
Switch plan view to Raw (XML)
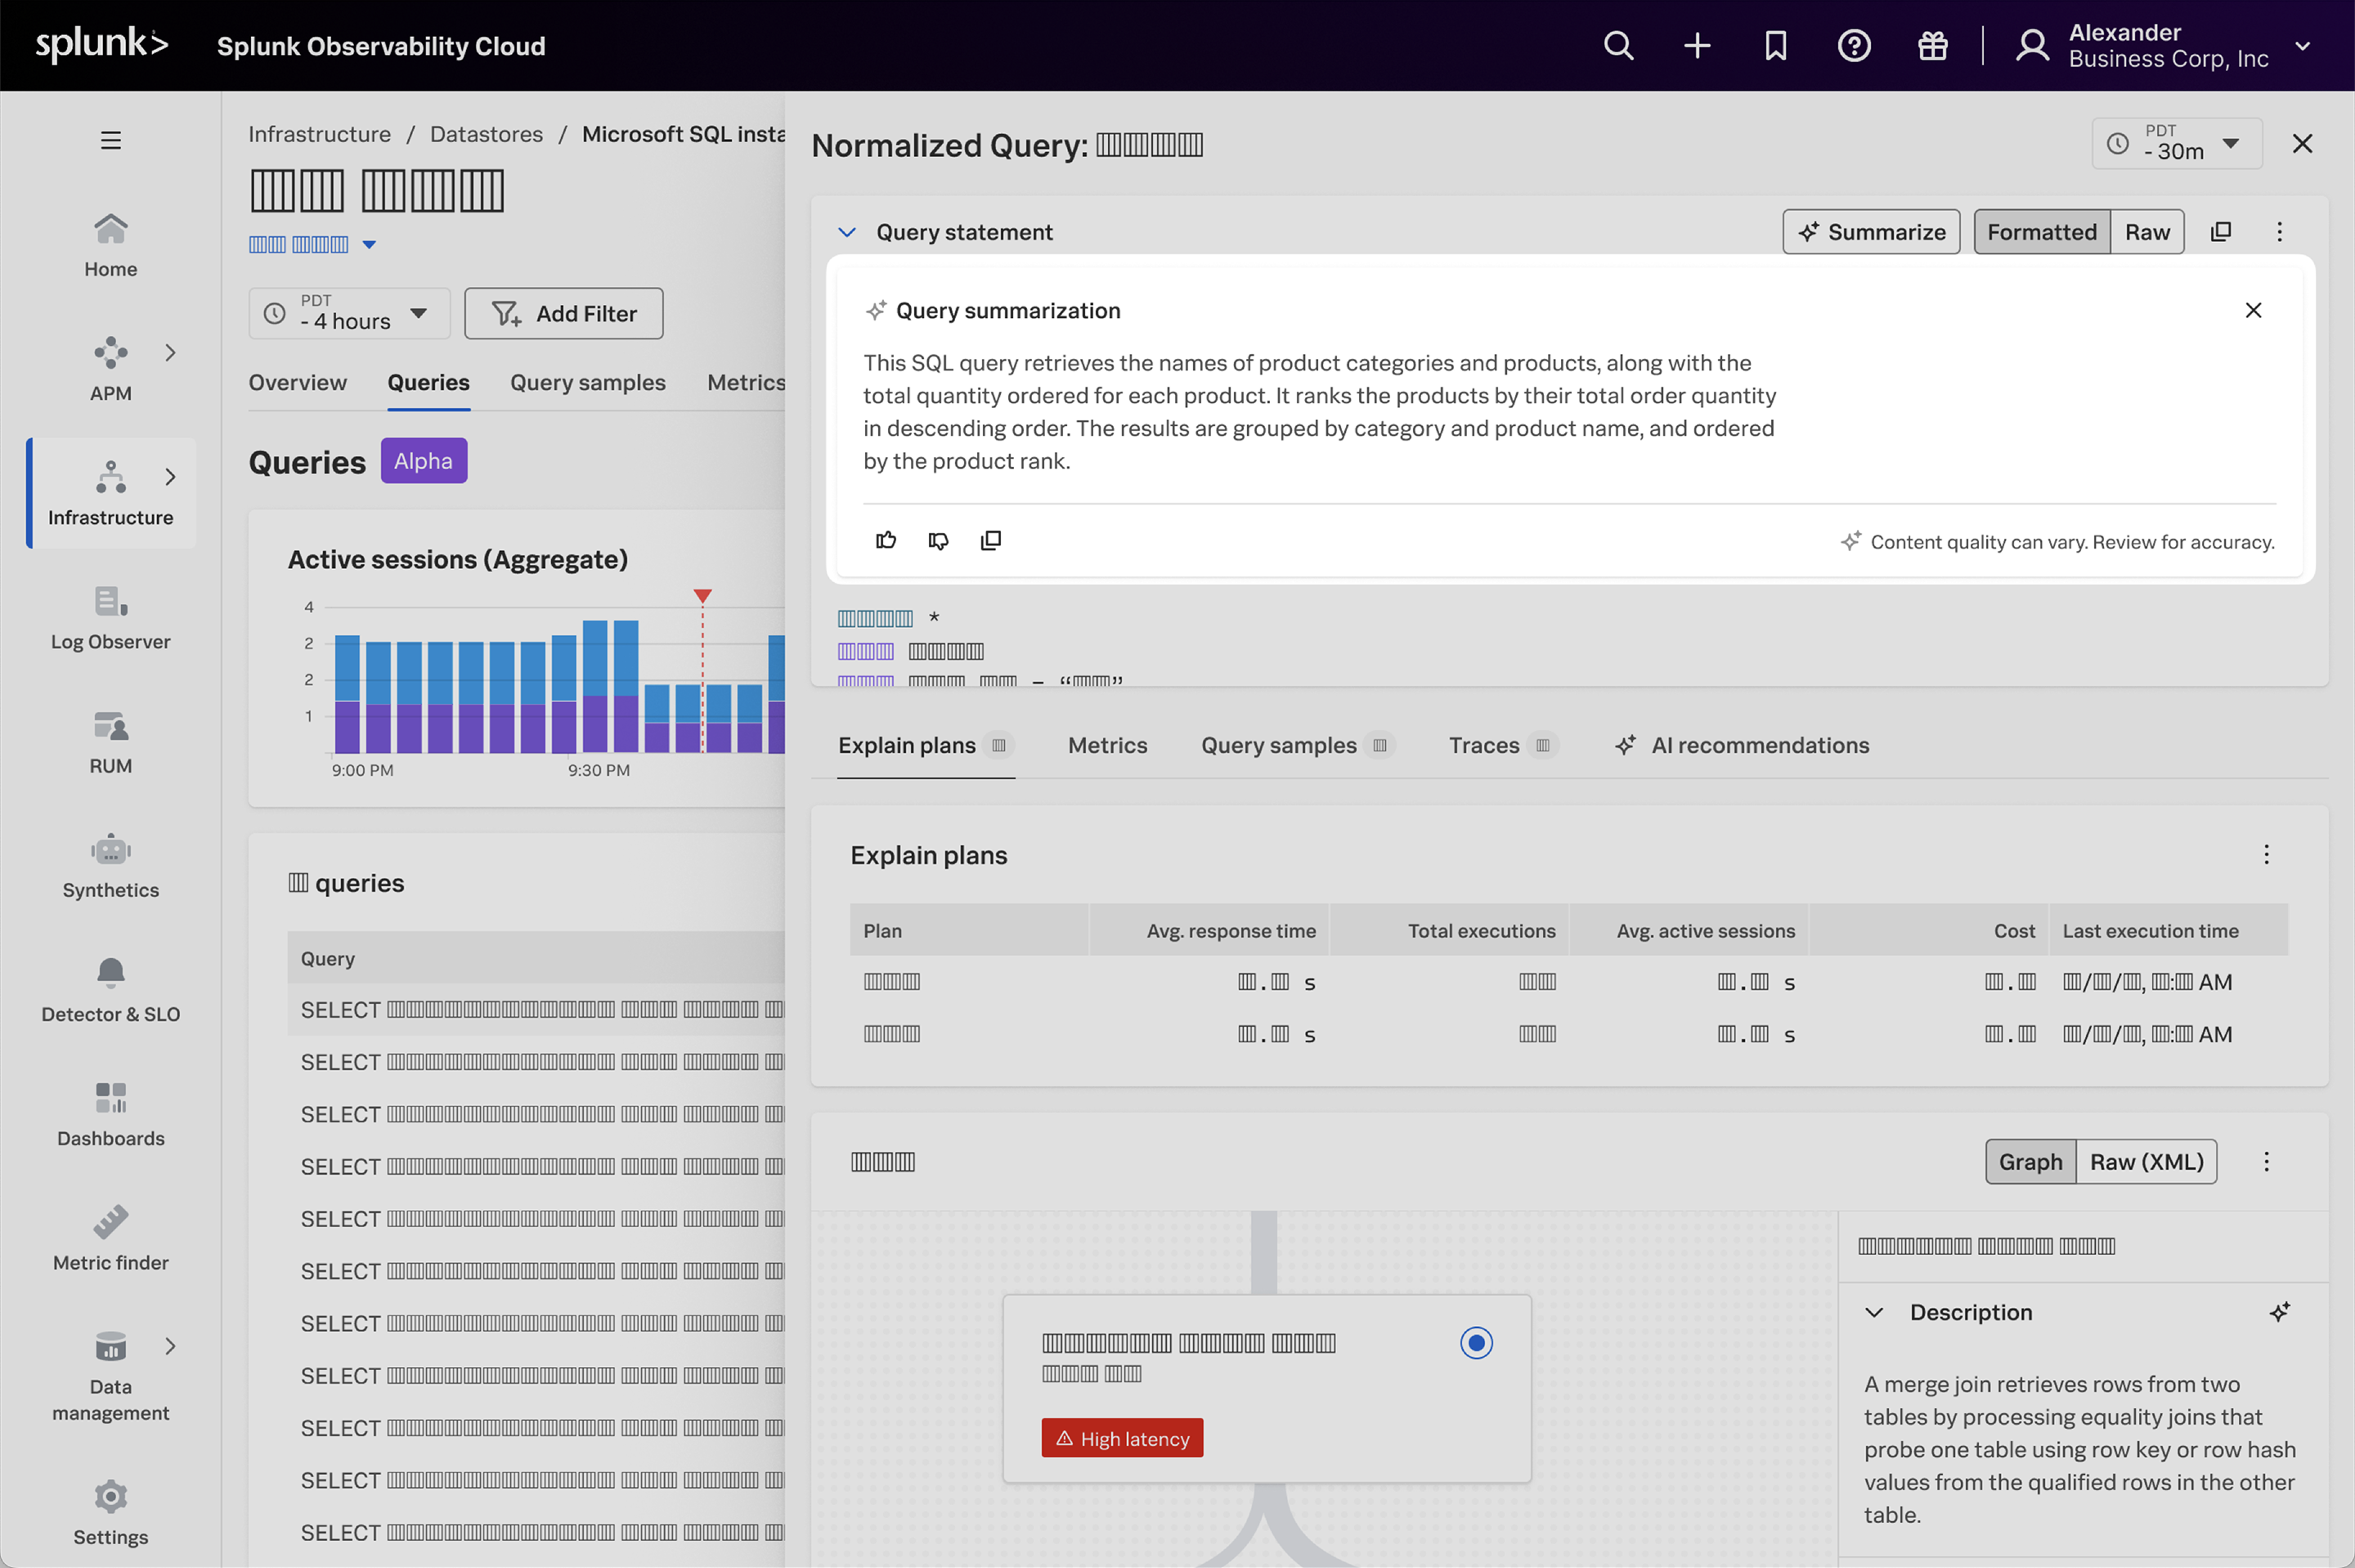(2146, 1162)
